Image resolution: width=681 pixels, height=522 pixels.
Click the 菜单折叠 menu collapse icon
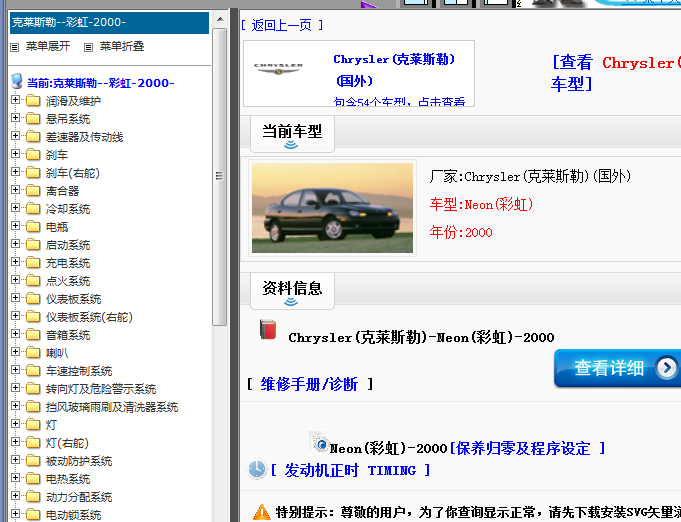pyautogui.click(x=89, y=47)
